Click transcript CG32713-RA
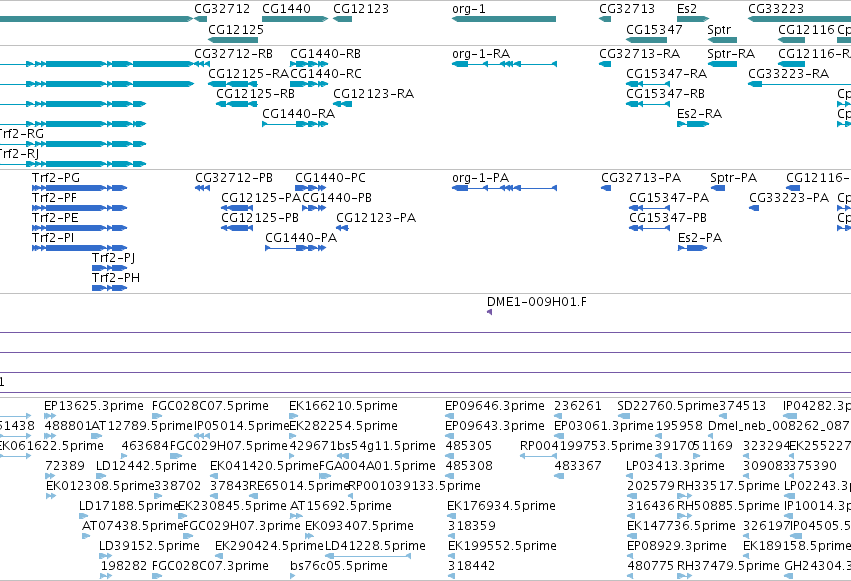 pos(639,54)
